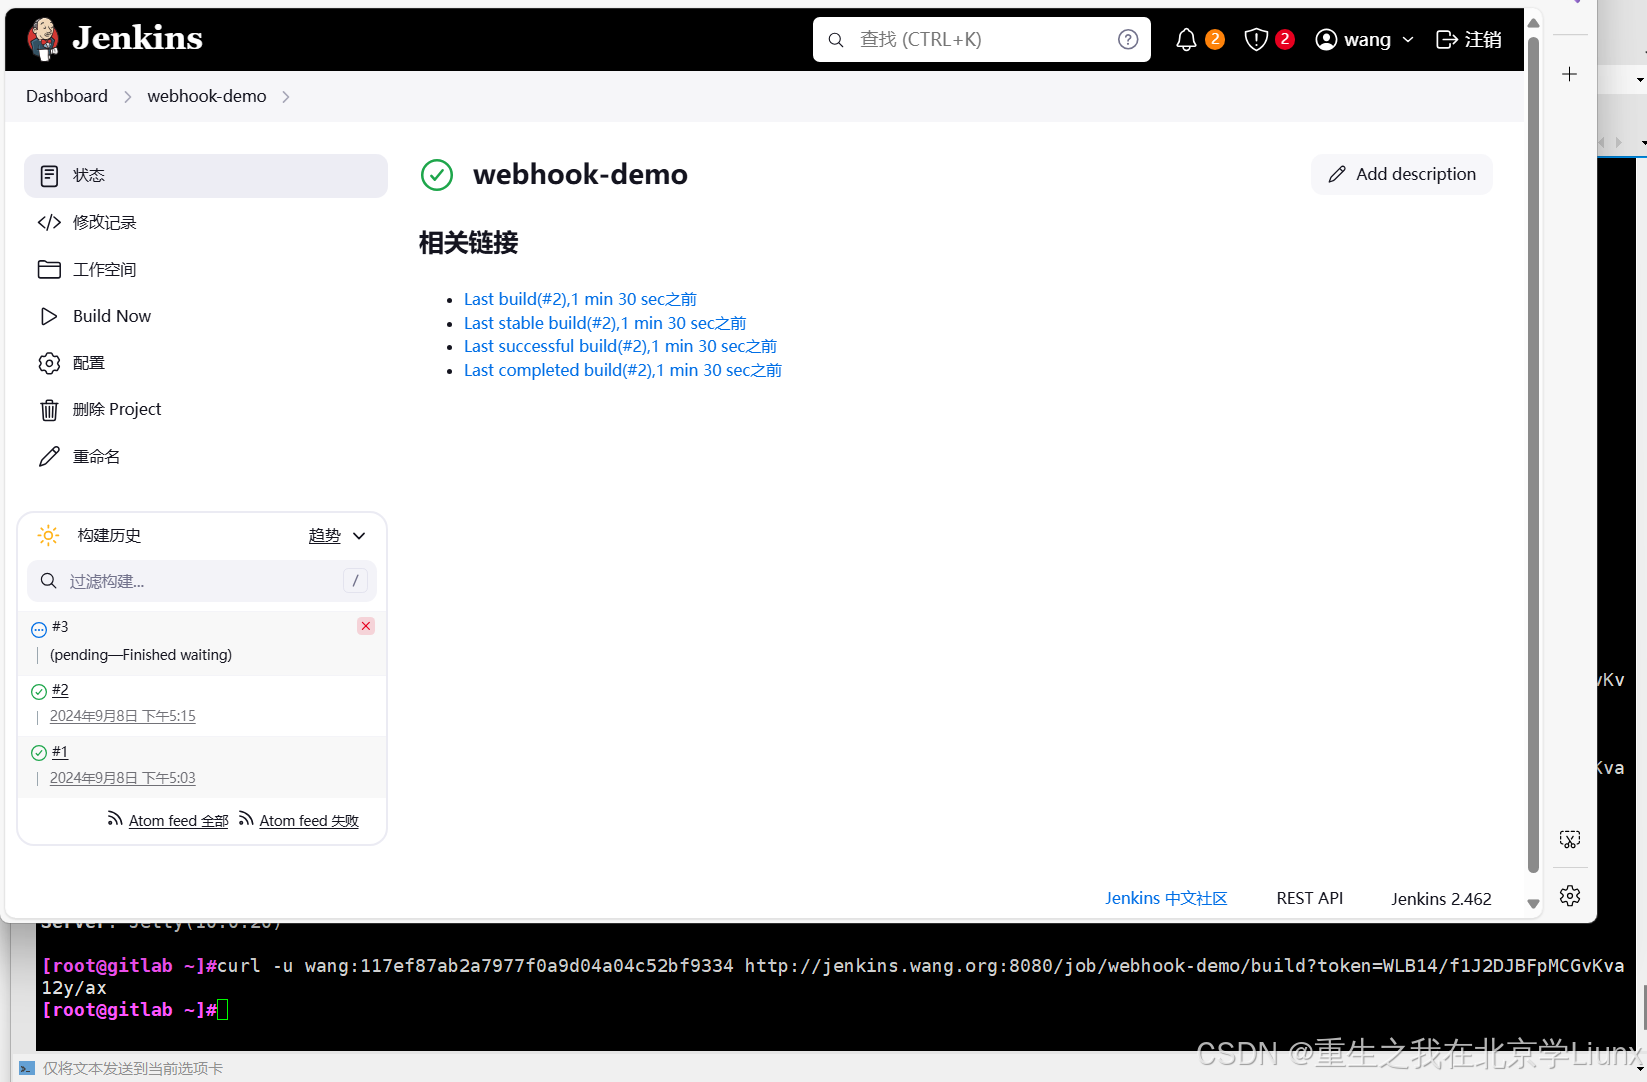Image resolution: width=1647 pixels, height=1082 pixels.
Task: Click the pending status icon of build #3
Action: (x=39, y=629)
